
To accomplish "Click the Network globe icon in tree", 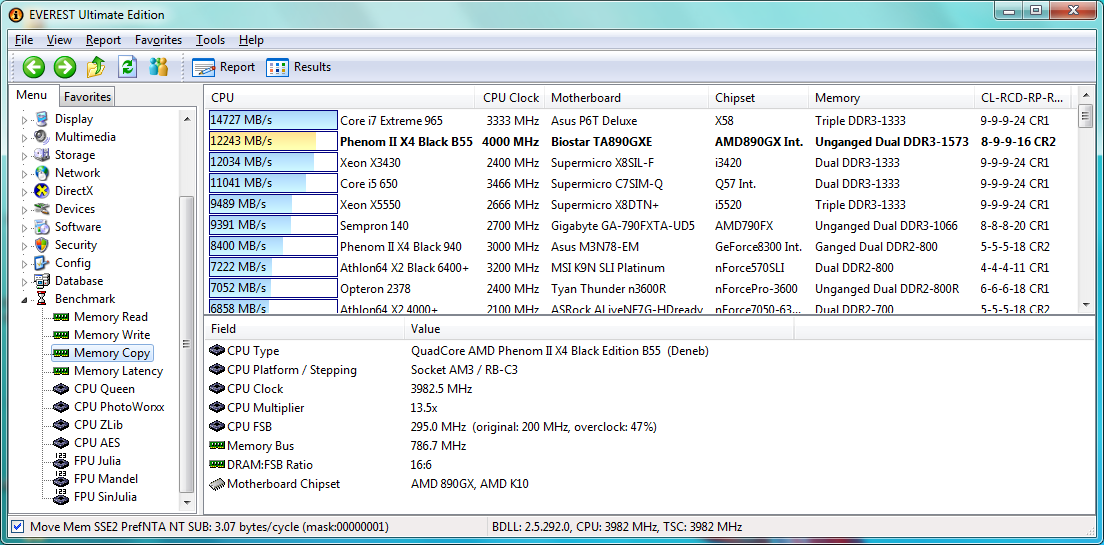I will tap(42, 173).
